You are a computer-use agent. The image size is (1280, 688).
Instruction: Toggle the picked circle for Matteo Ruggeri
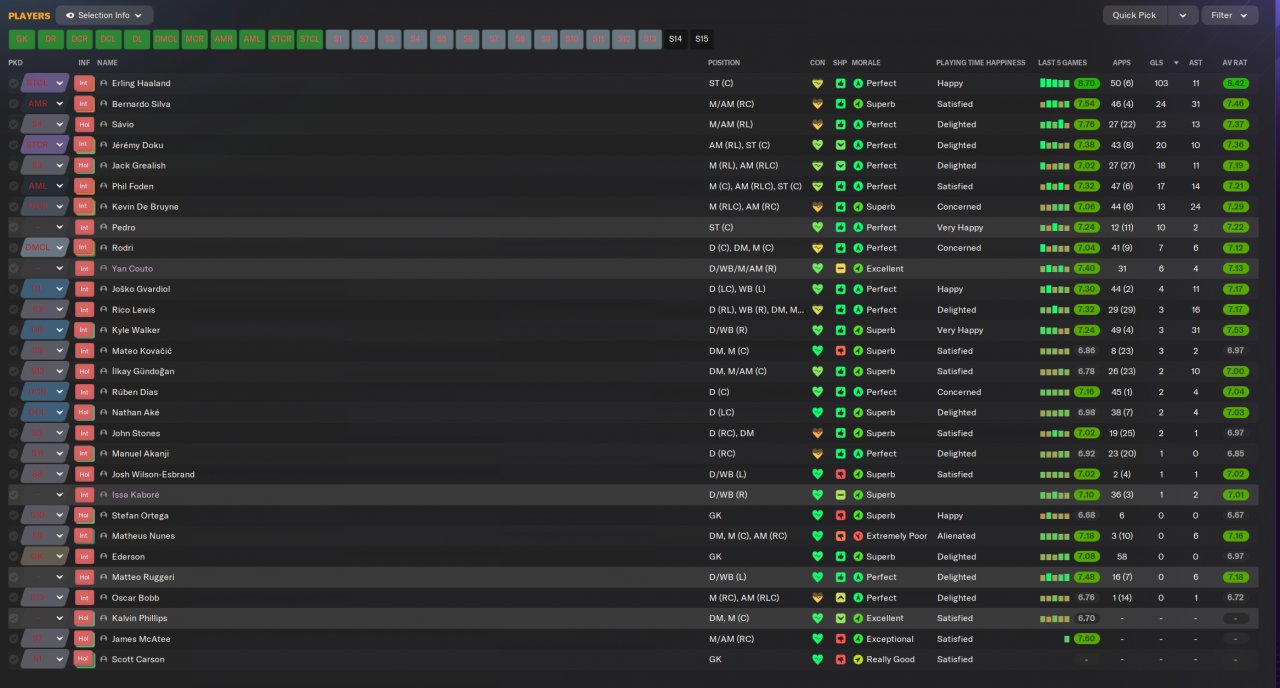click(14, 577)
